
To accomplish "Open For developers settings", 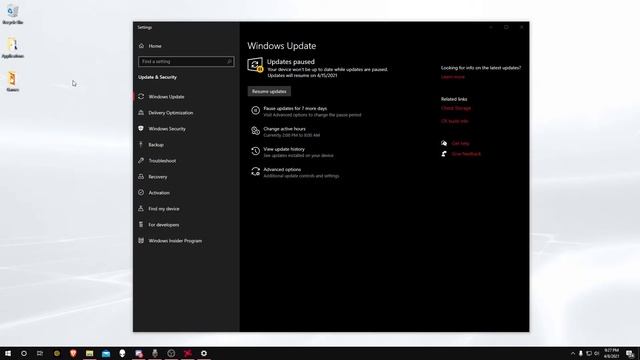I will point(164,225).
